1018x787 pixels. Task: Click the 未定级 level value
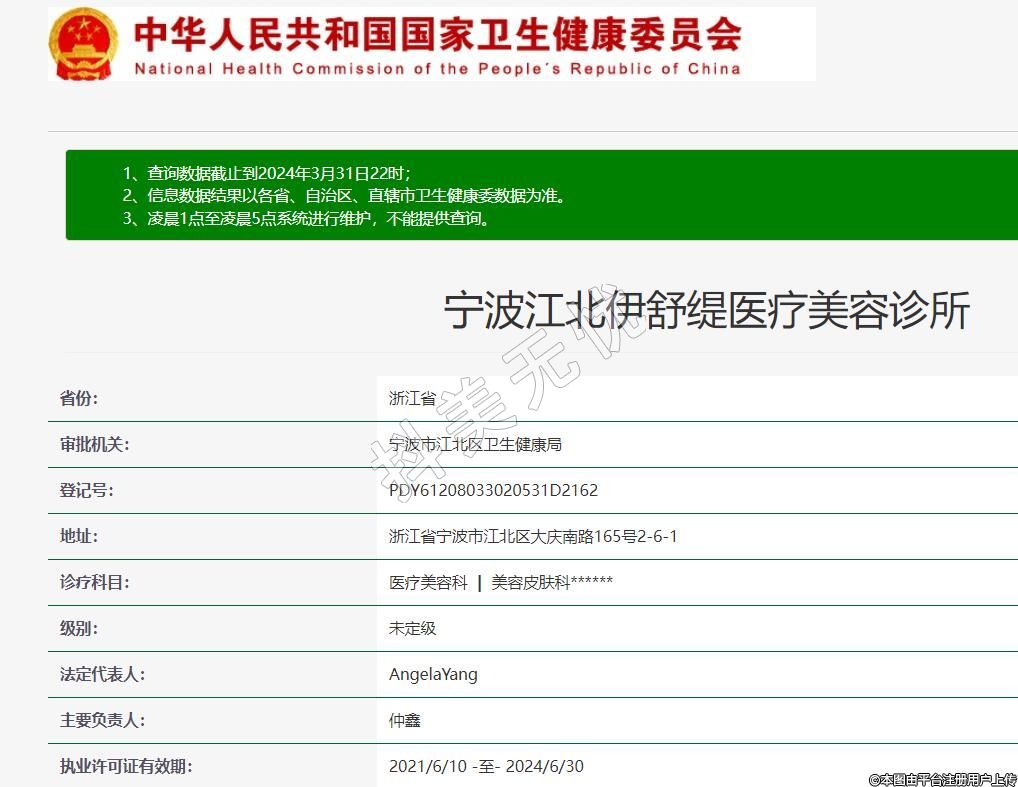coord(412,628)
